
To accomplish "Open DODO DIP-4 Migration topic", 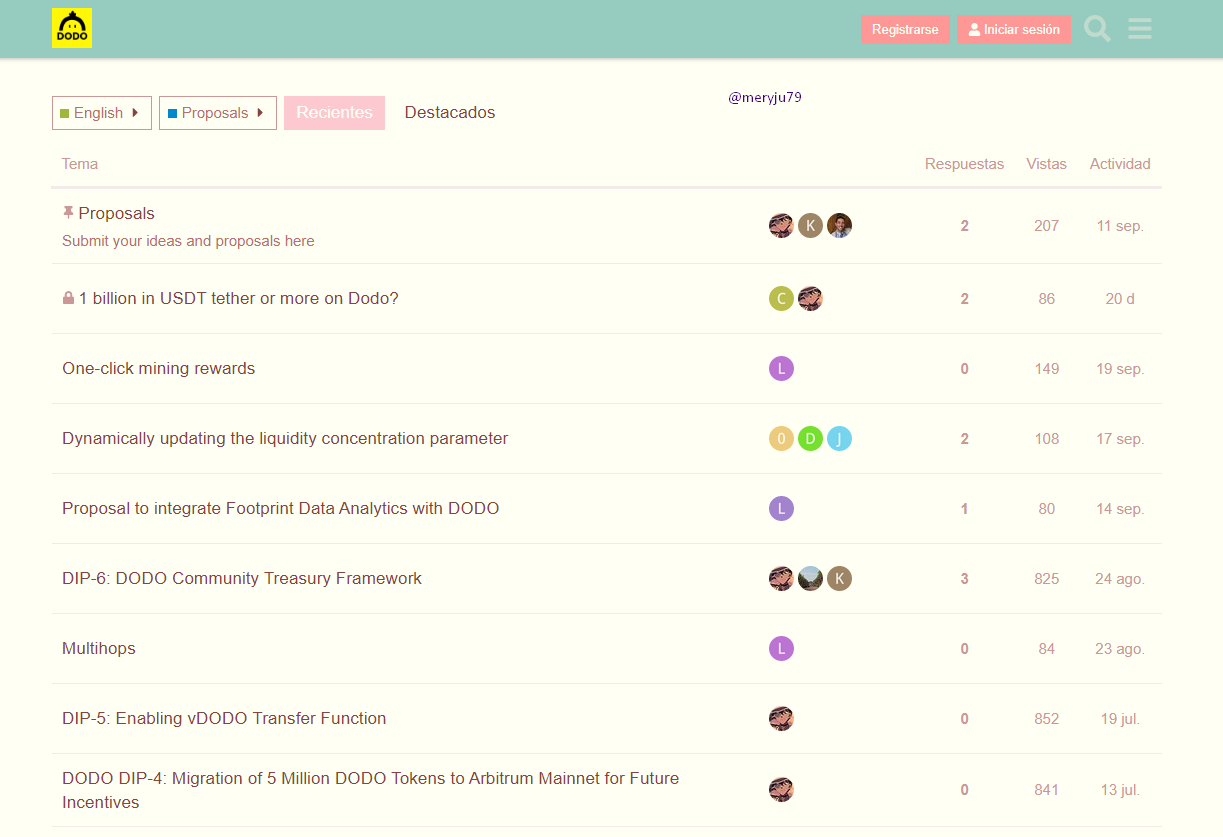I will click(370, 790).
